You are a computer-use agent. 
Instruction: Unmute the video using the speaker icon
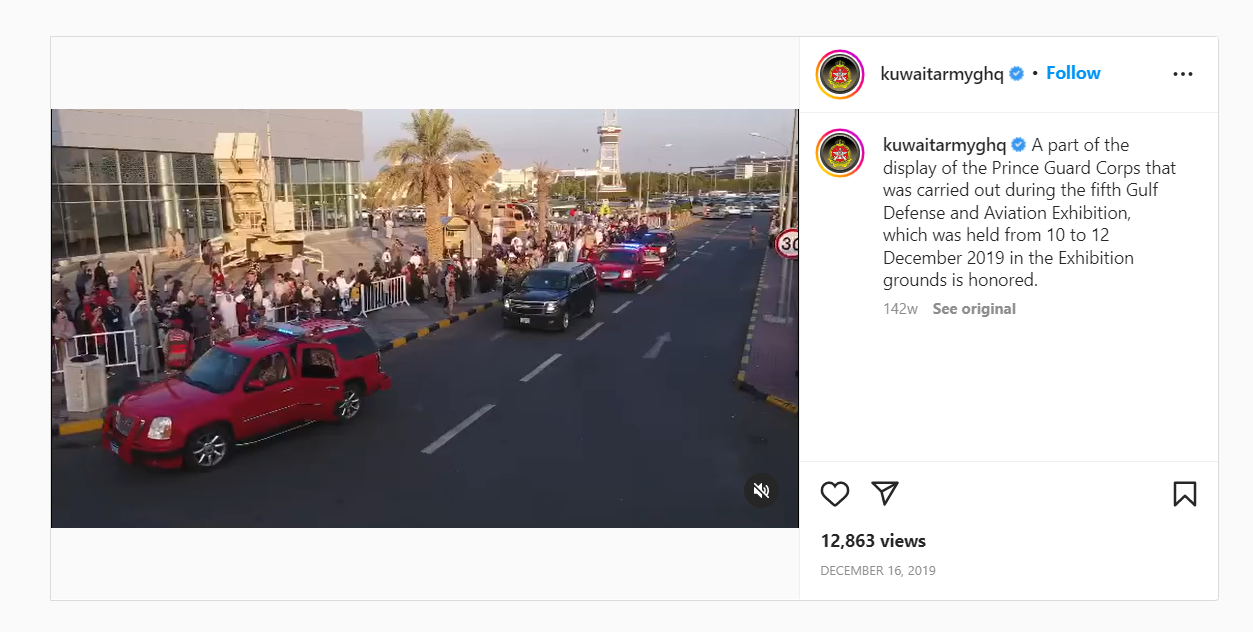click(x=761, y=490)
